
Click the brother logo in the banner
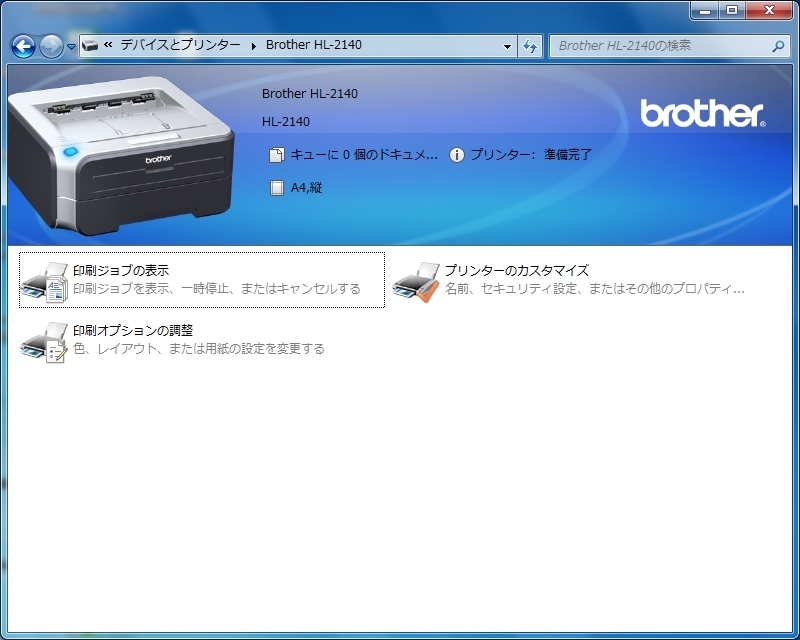click(x=703, y=113)
